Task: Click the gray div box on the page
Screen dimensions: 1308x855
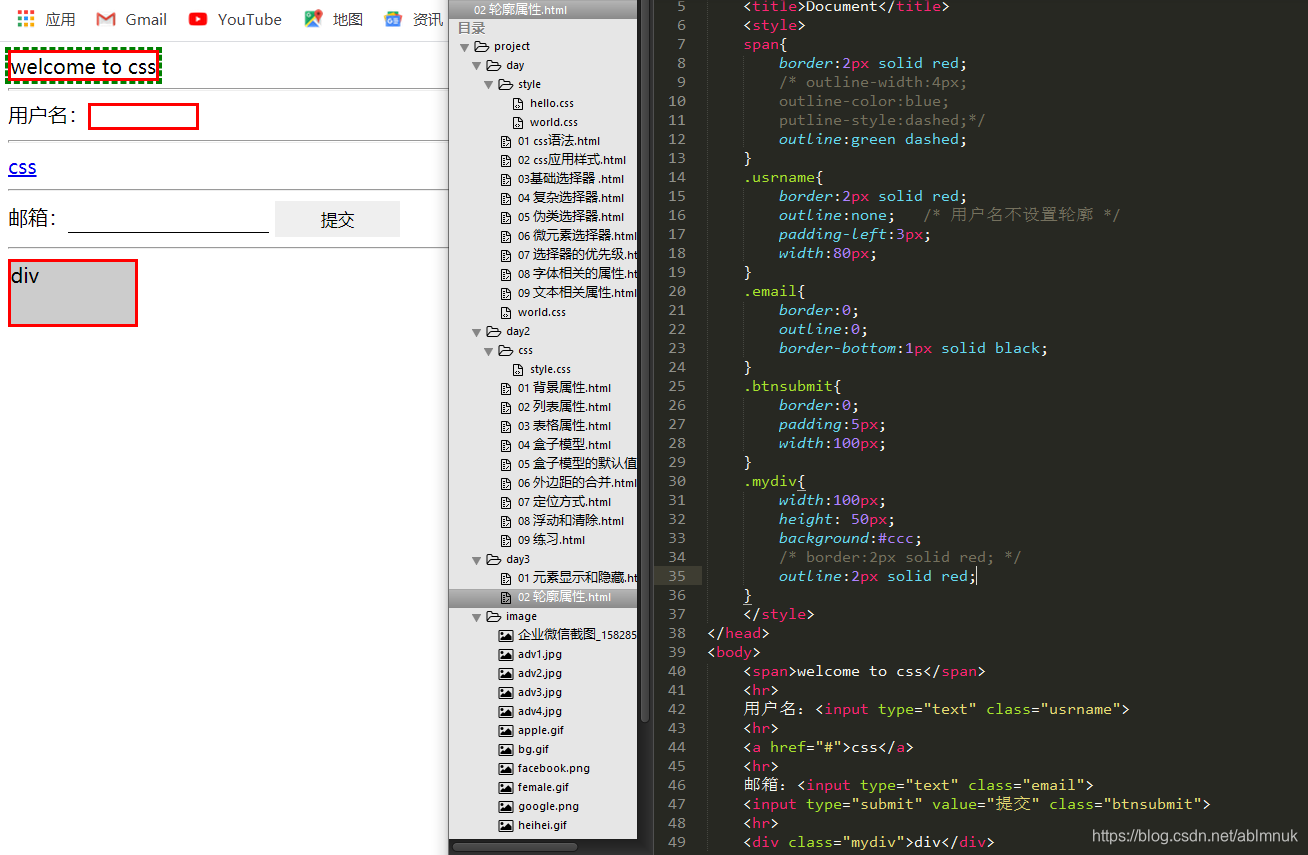Action: click(x=72, y=293)
